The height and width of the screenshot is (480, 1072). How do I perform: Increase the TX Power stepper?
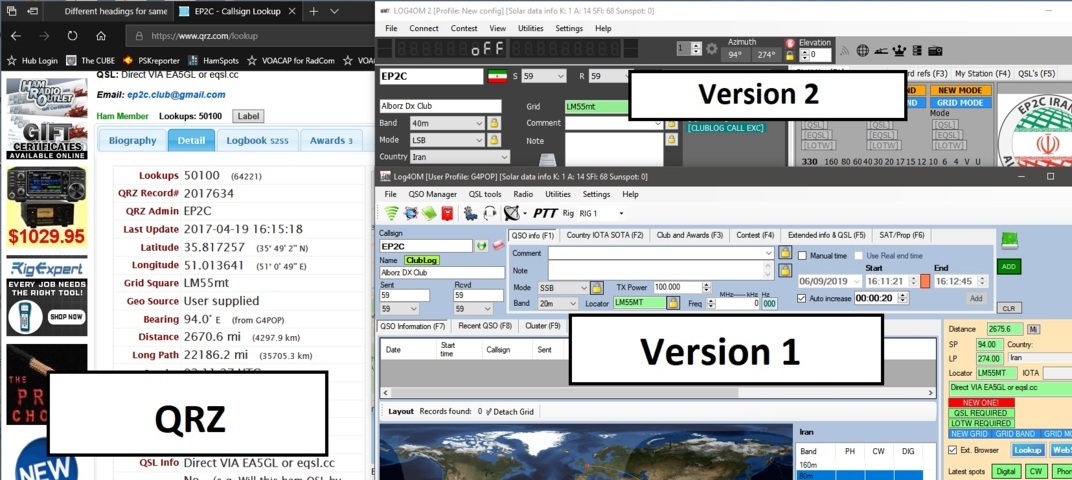[x=706, y=284]
